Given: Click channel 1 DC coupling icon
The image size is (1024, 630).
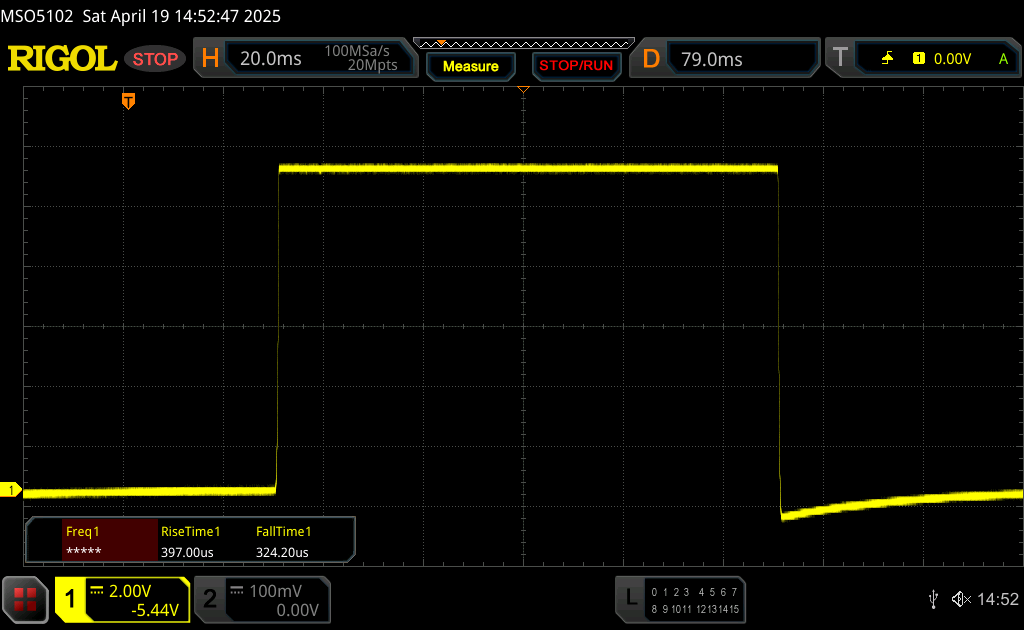Looking at the screenshot, I should tap(97, 590).
